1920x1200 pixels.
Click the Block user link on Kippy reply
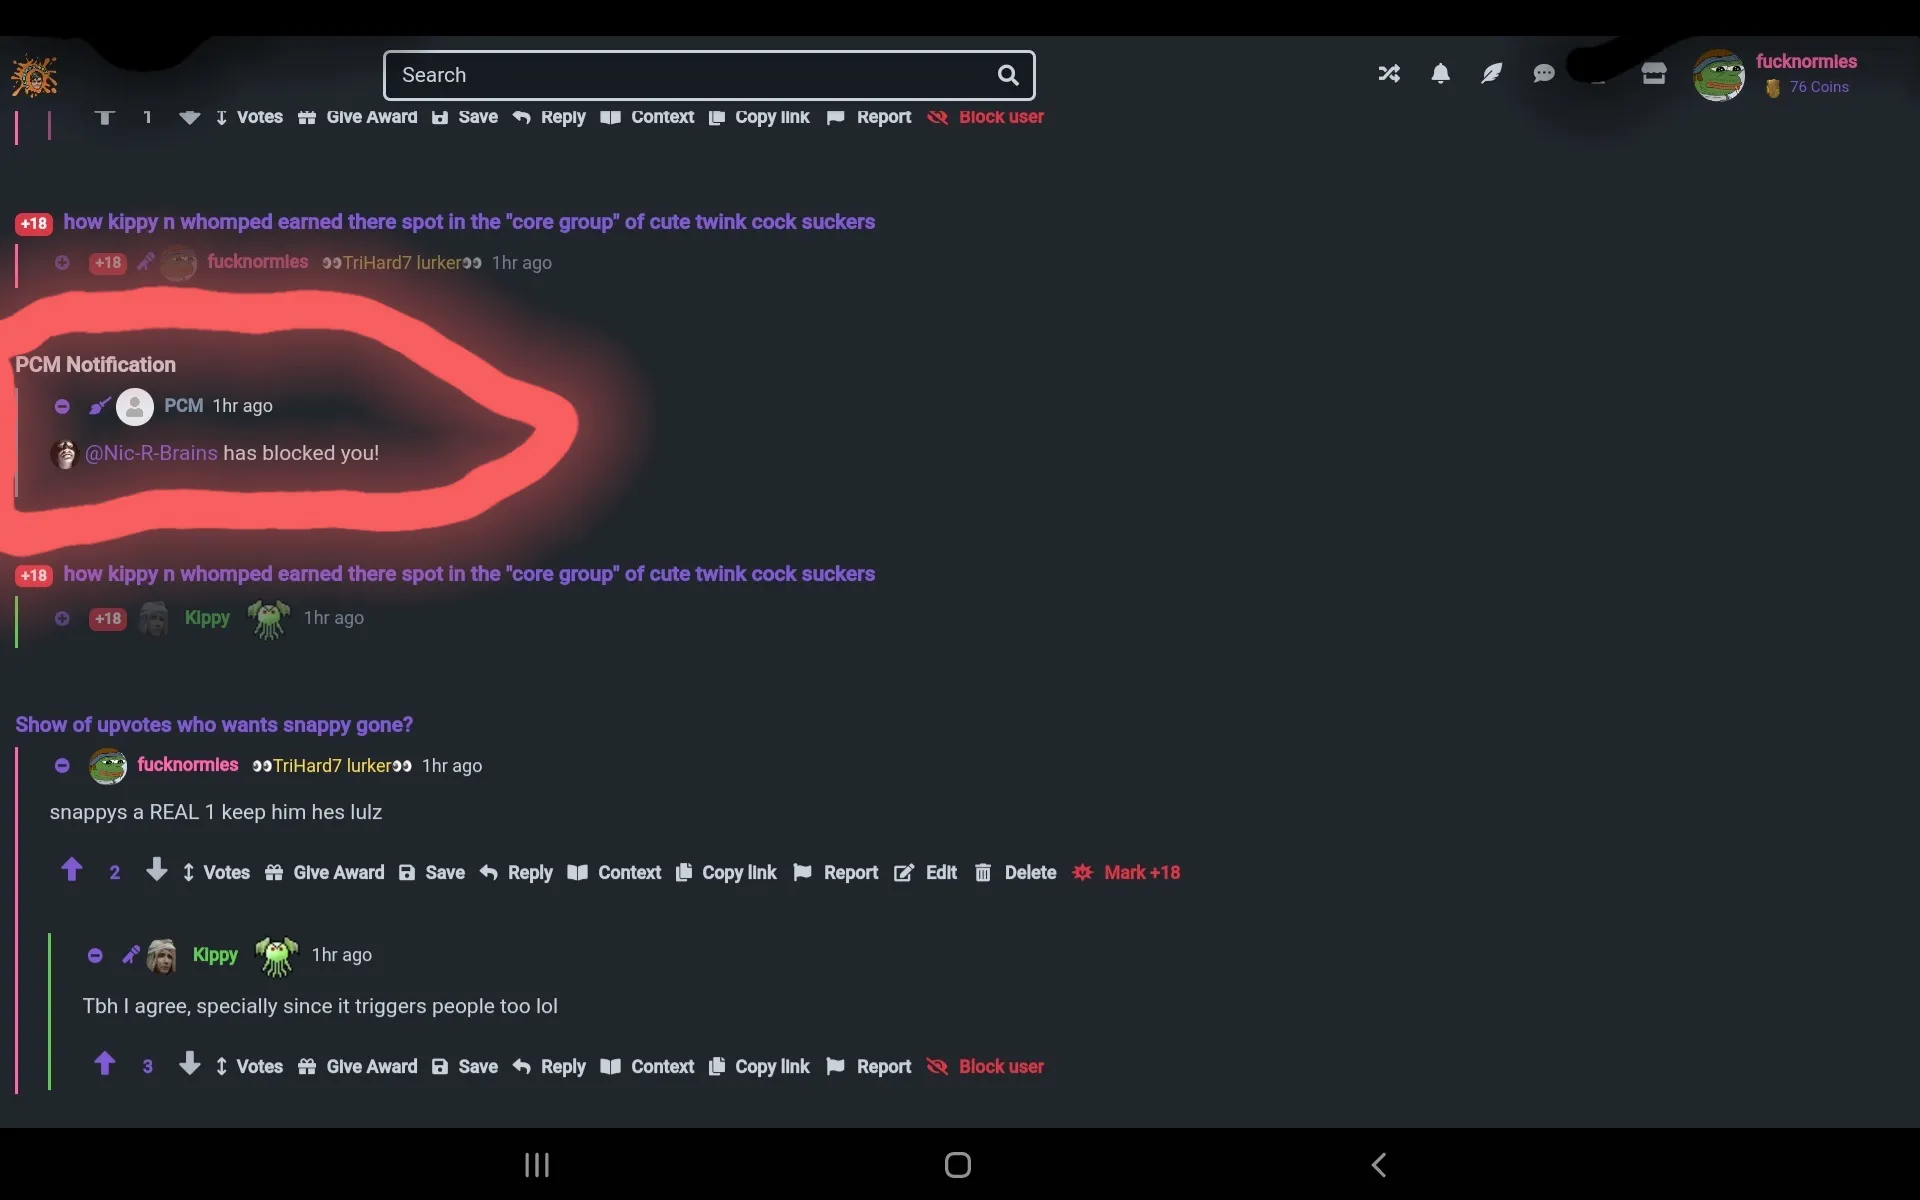[1001, 1066]
